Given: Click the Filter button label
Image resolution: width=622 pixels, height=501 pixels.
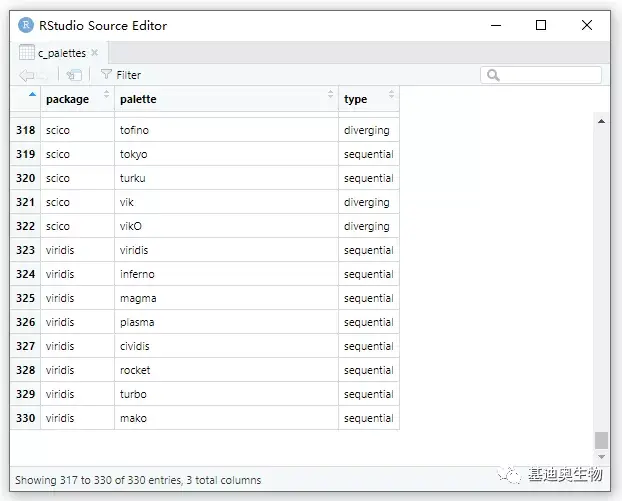Looking at the screenshot, I should [128, 75].
